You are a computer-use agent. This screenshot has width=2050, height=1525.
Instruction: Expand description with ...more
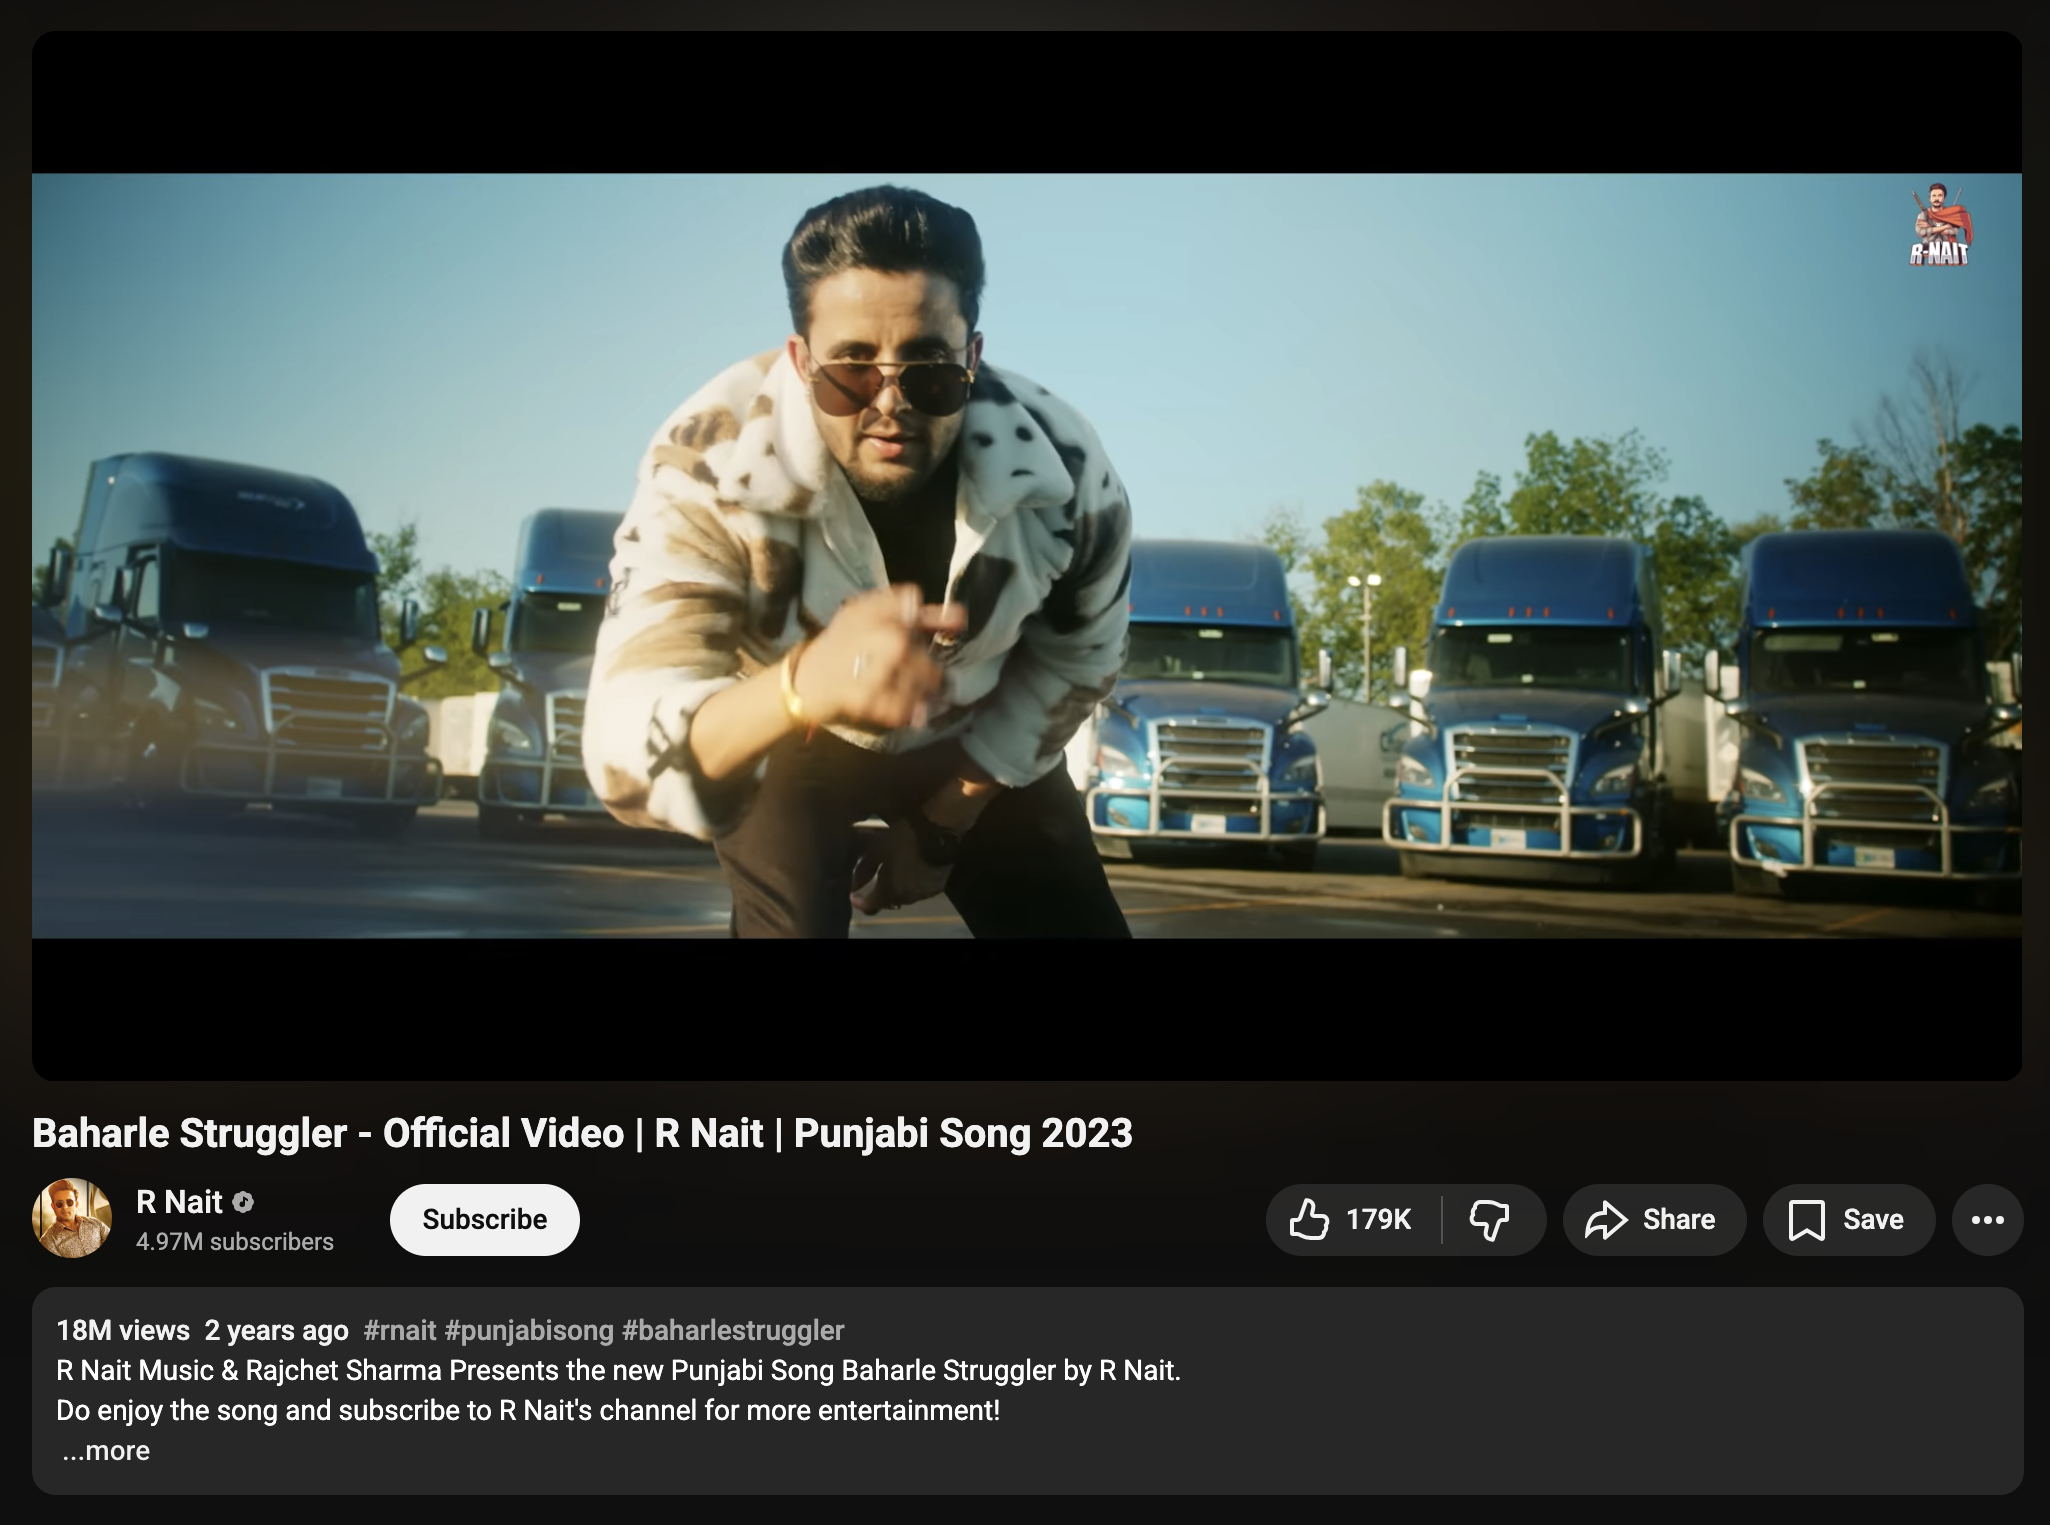(106, 1450)
